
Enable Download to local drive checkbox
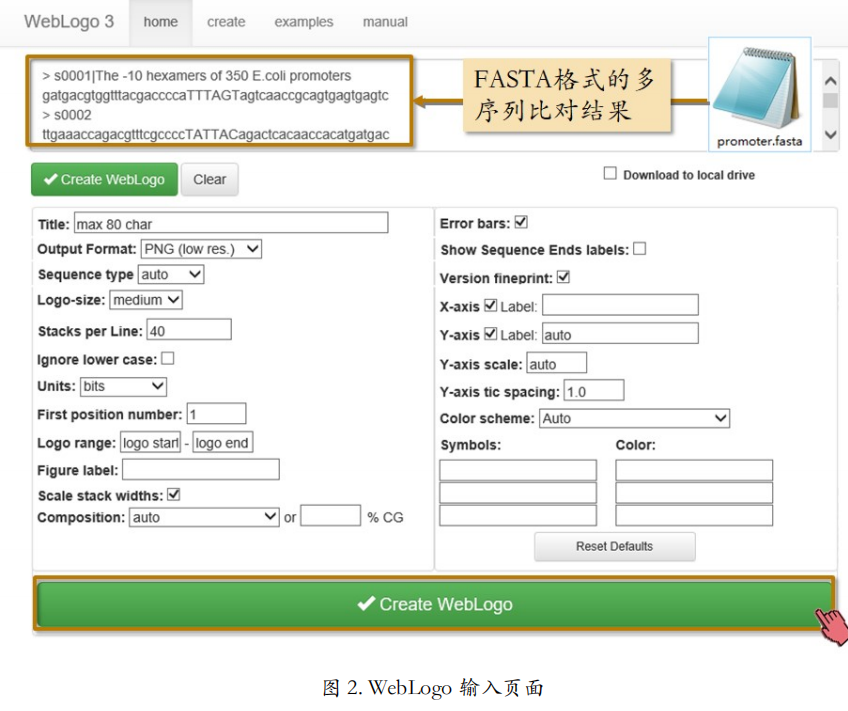tap(610, 174)
